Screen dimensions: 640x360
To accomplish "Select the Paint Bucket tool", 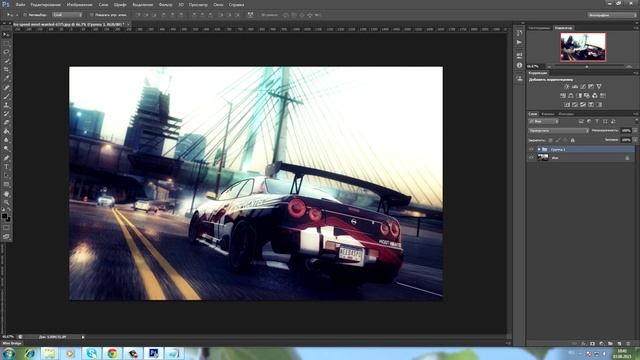I will 6,131.
